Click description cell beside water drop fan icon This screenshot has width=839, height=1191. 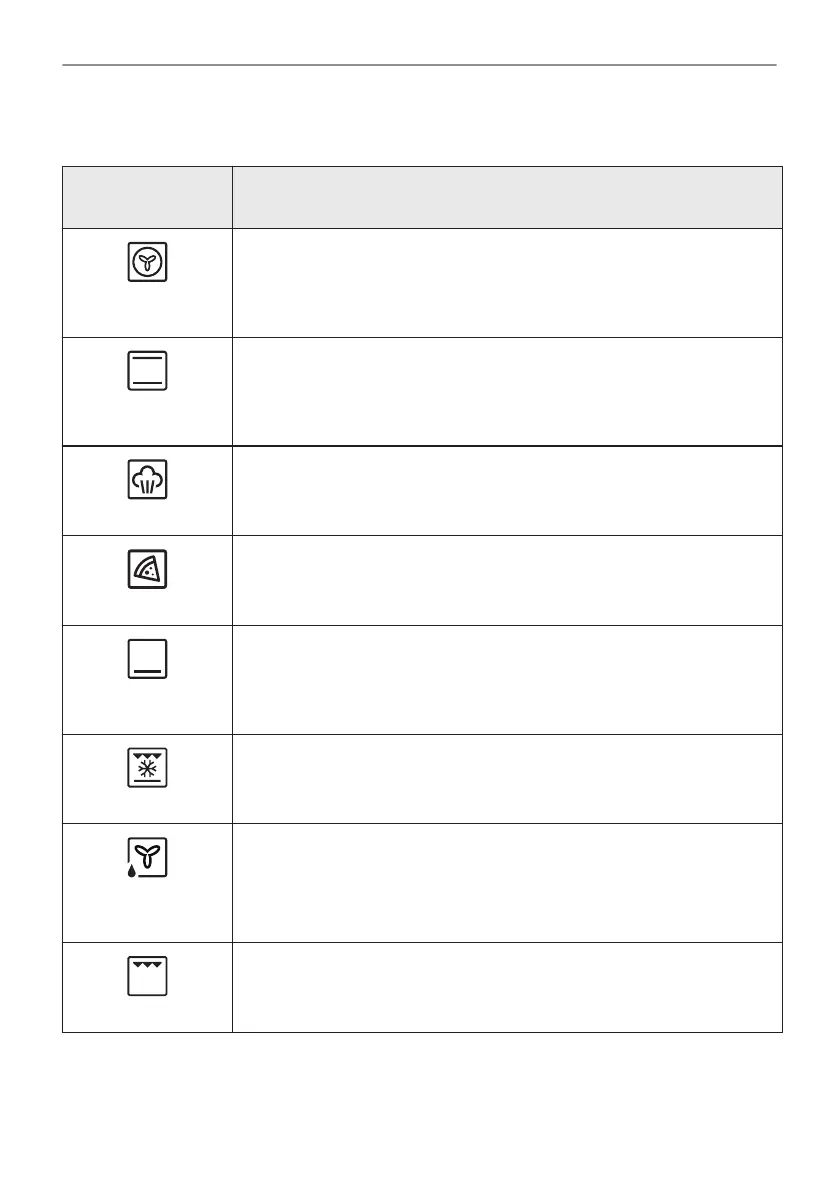click(x=506, y=882)
